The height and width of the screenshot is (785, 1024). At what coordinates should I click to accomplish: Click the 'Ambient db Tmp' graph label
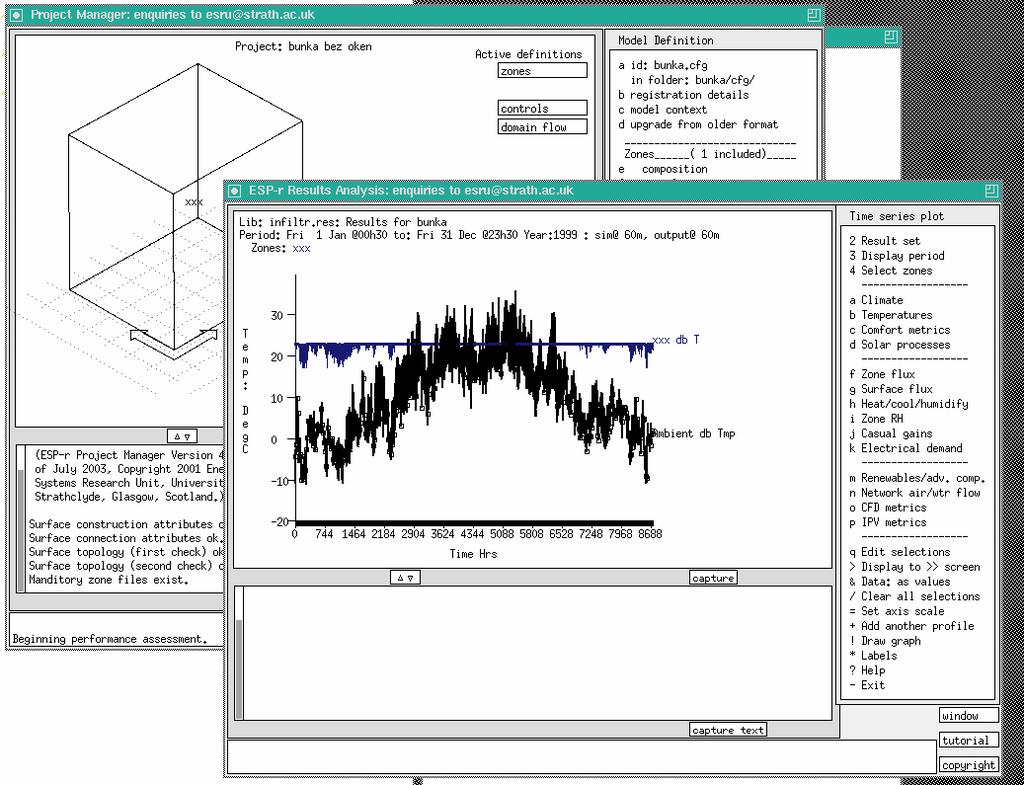pyautogui.click(x=693, y=434)
